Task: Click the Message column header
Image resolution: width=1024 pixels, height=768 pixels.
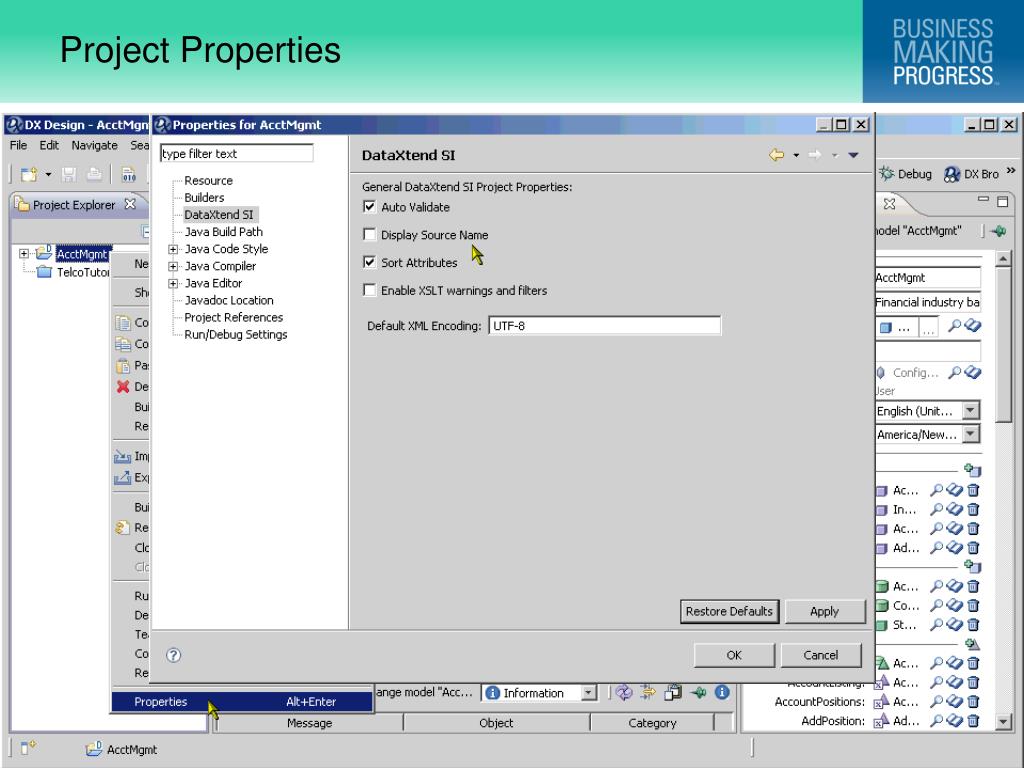Action: tap(310, 723)
